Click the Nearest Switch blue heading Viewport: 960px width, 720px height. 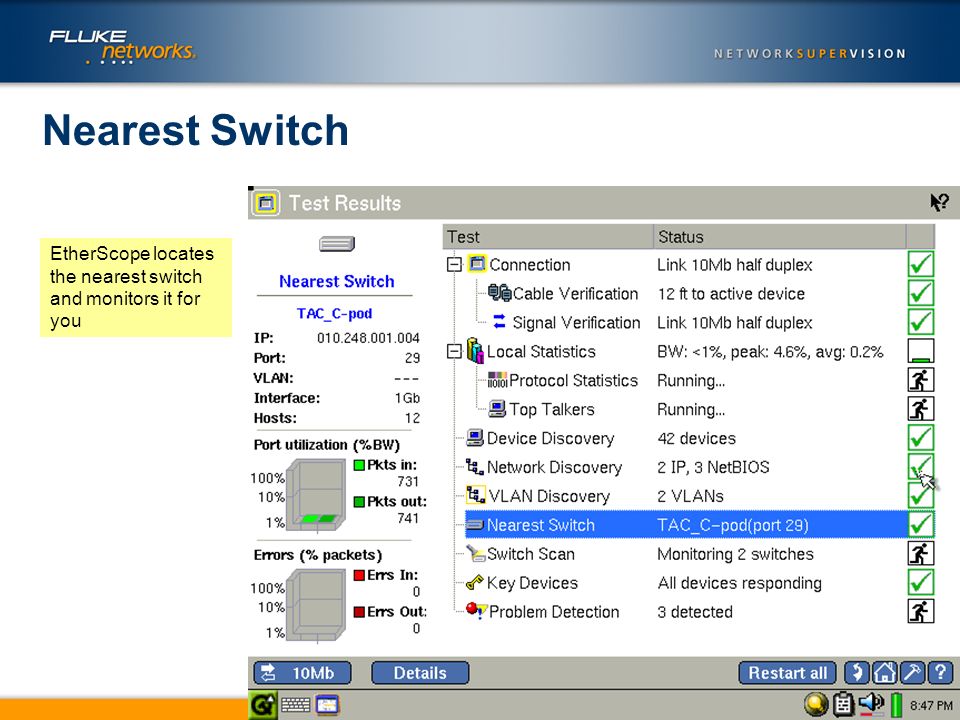point(337,281)
